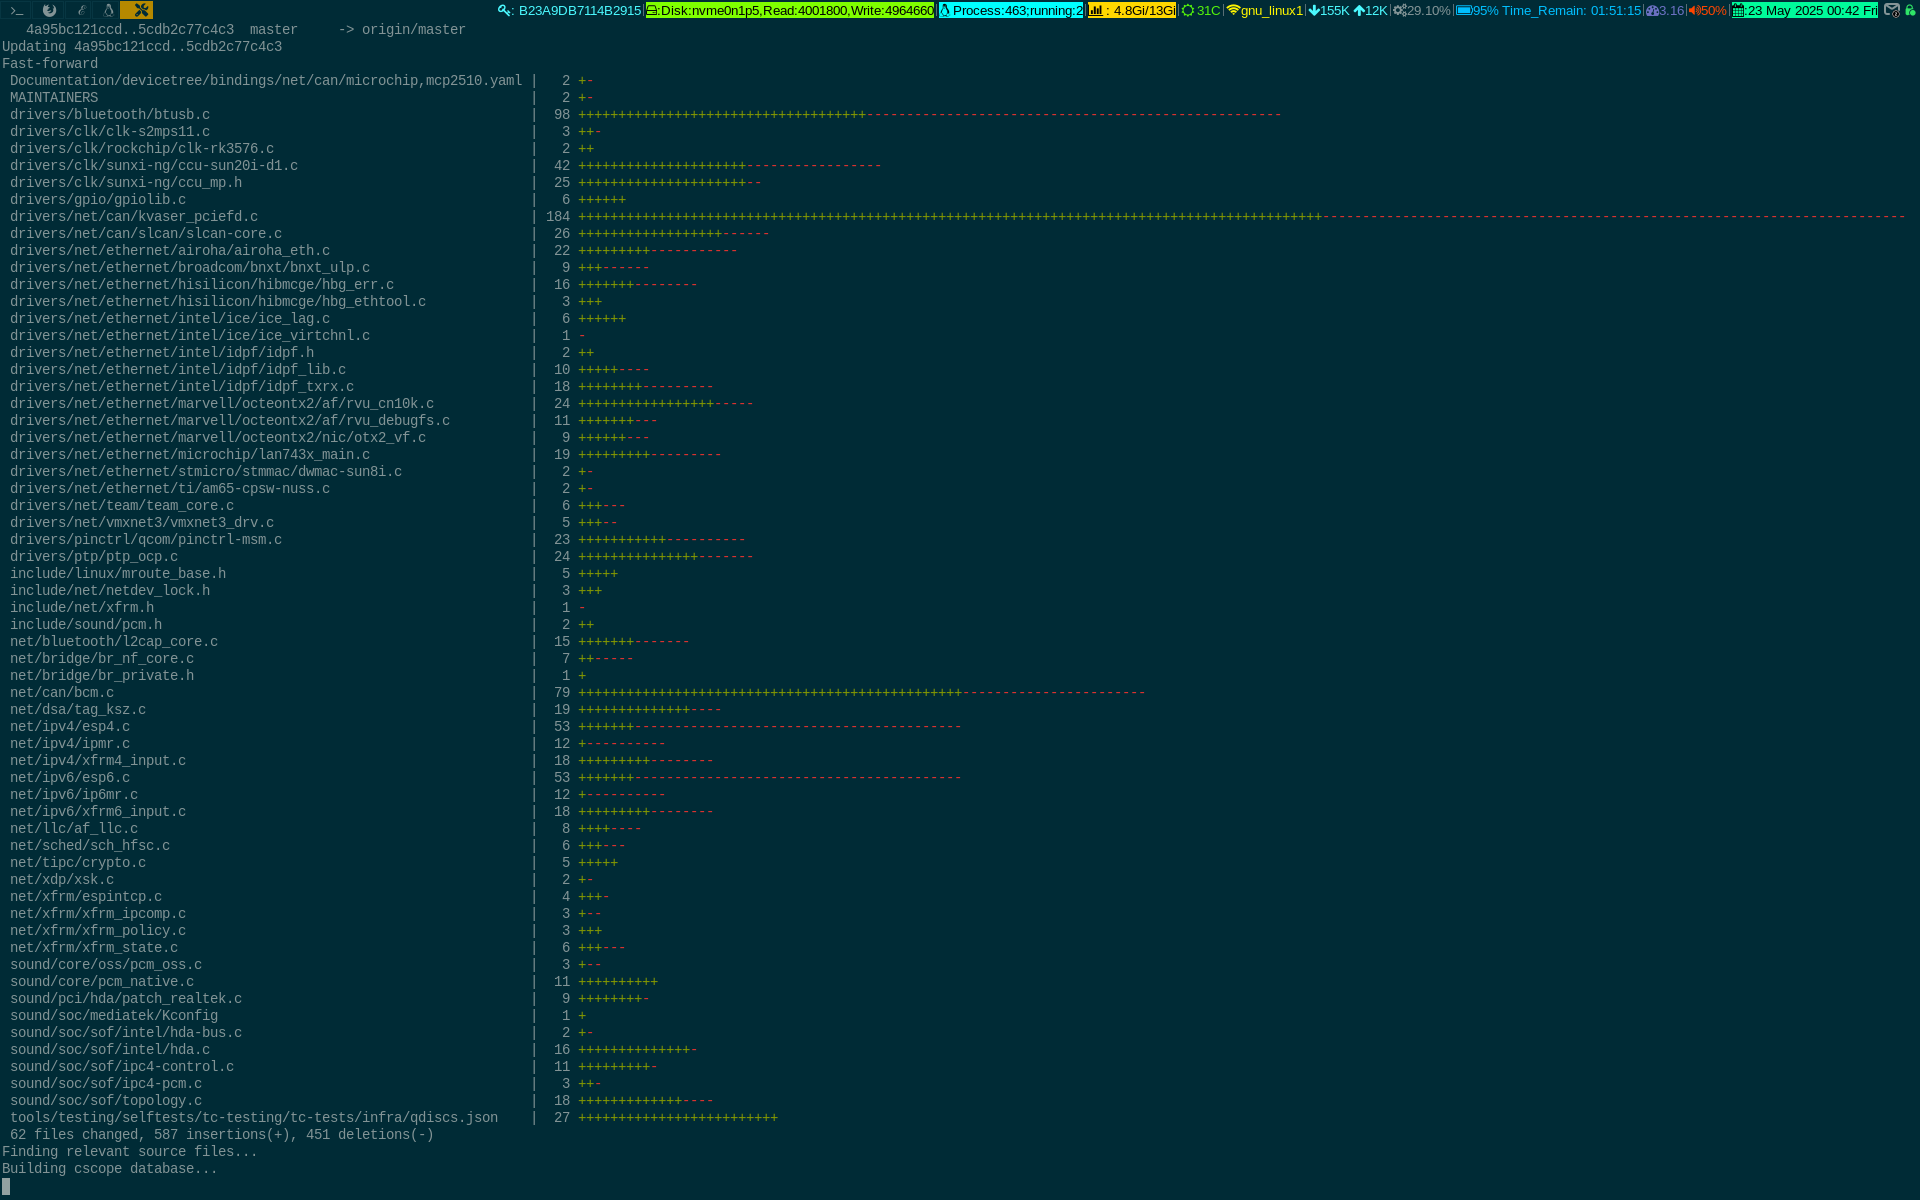Click the 29.10% CPU usage value
This screenshot has width=1920, height=1200.
click(1429, 10)
